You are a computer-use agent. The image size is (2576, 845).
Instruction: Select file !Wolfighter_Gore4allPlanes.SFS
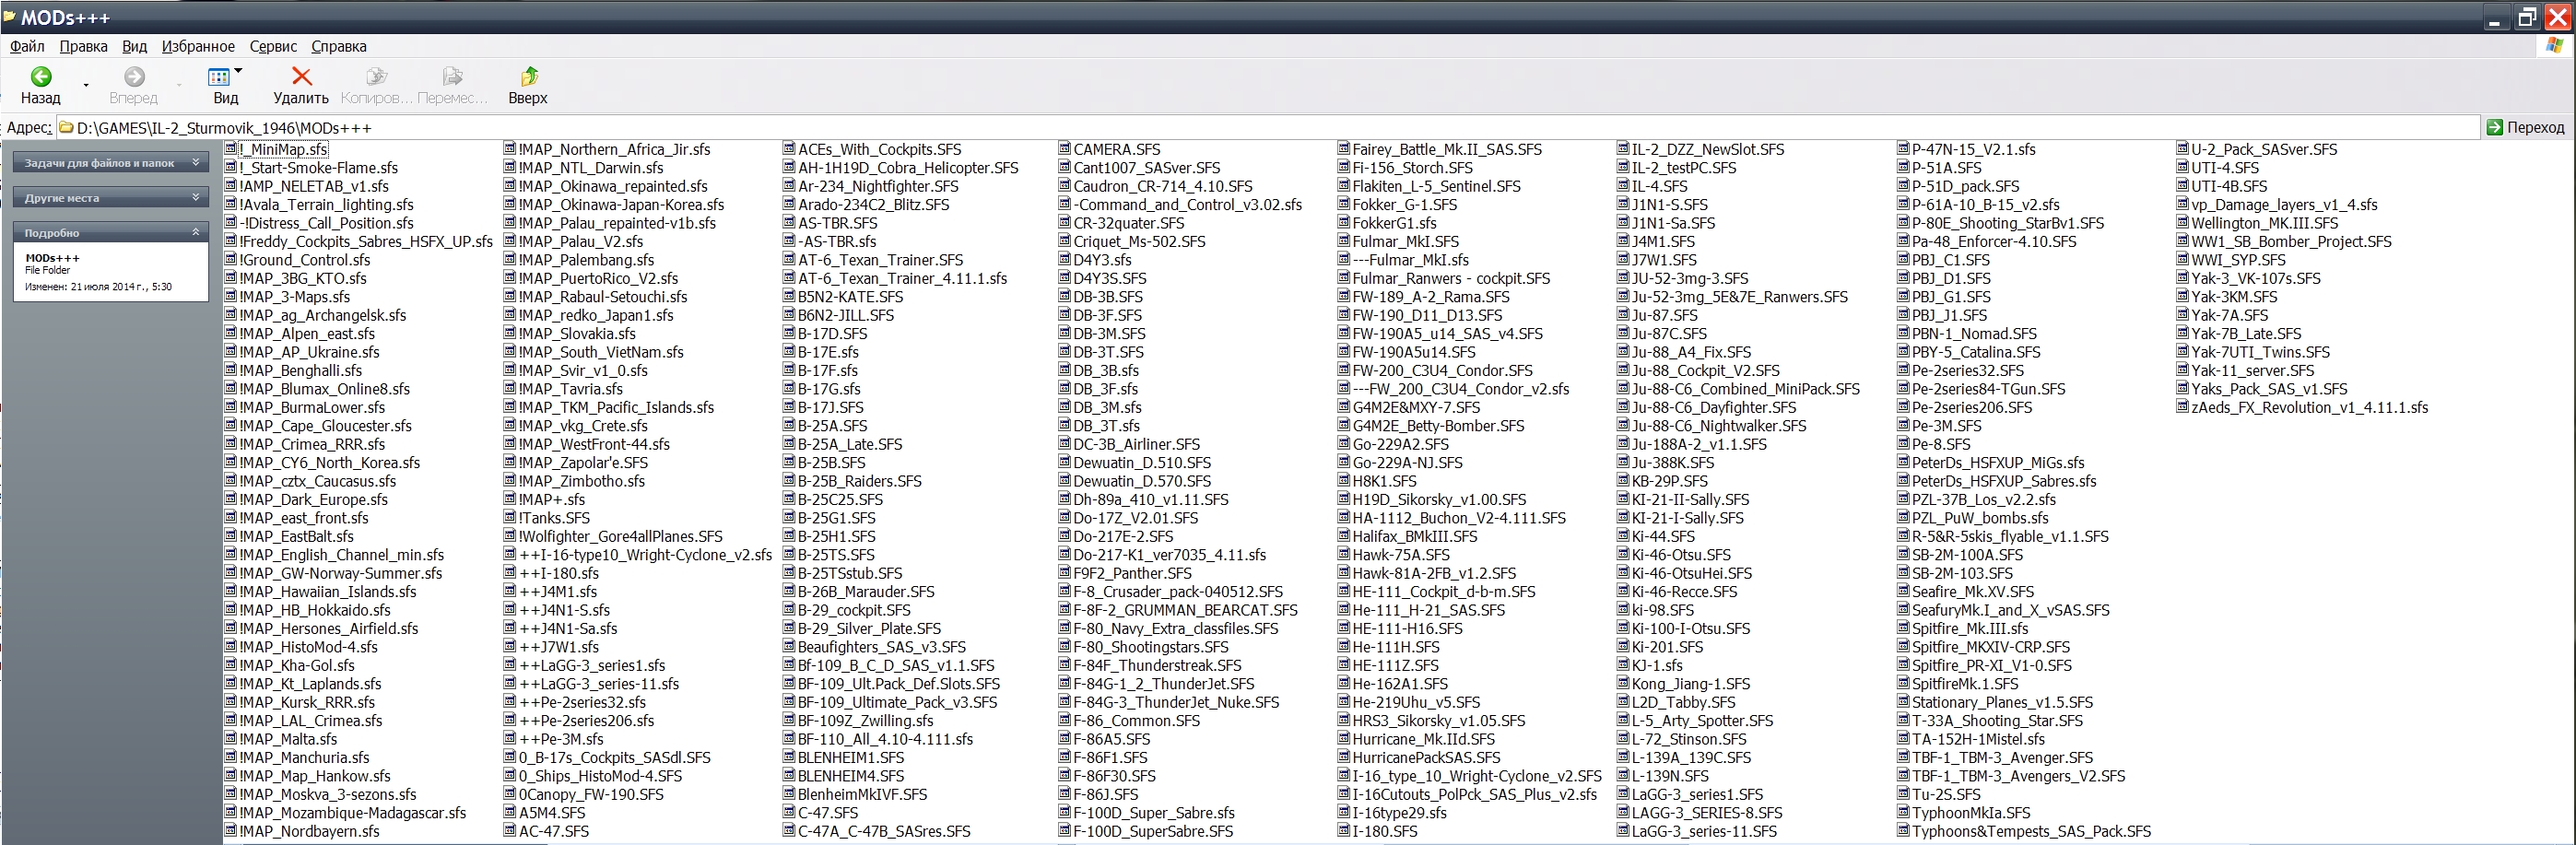[x=620, y=536]
